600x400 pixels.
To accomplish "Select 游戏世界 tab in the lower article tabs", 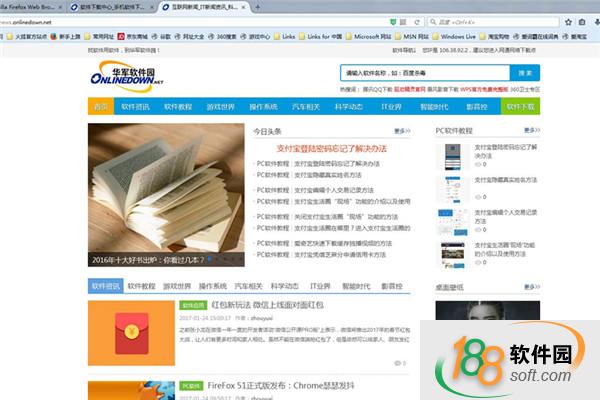I will tap(177, 286).
